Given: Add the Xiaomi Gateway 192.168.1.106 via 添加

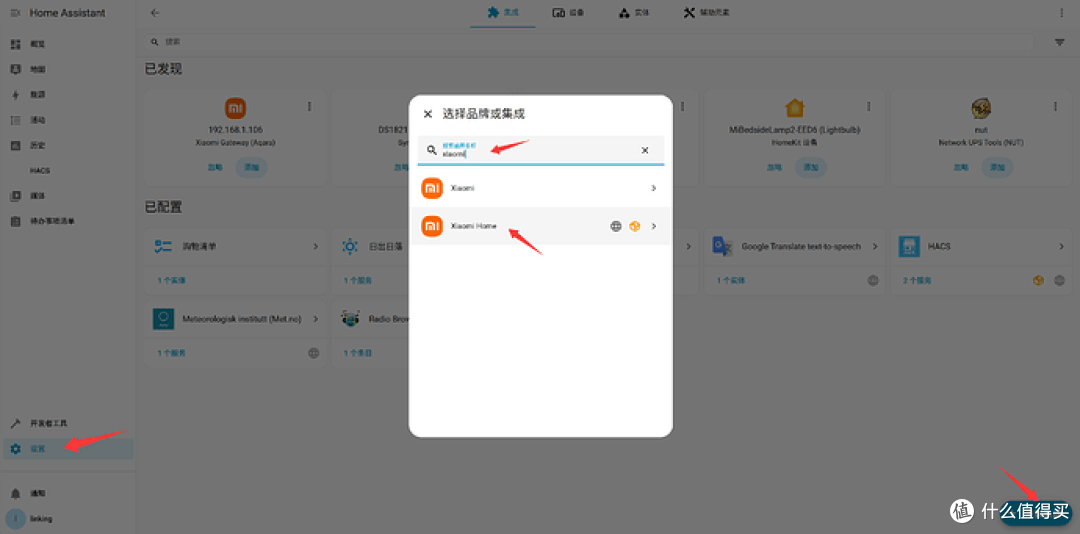Looking at the screenshot, I should tap(251, 167).
